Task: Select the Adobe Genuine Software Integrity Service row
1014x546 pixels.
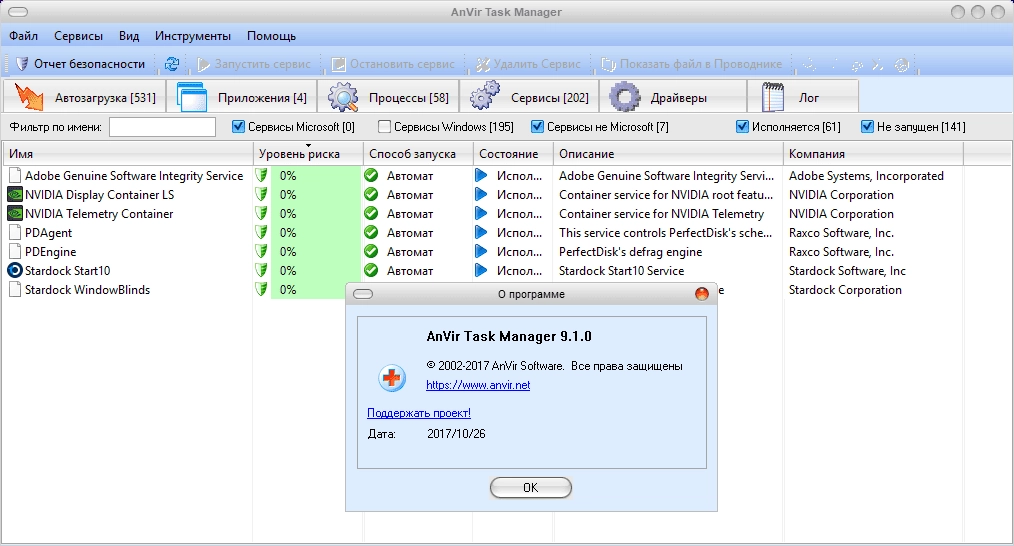Action: click(x=482, y=176)
